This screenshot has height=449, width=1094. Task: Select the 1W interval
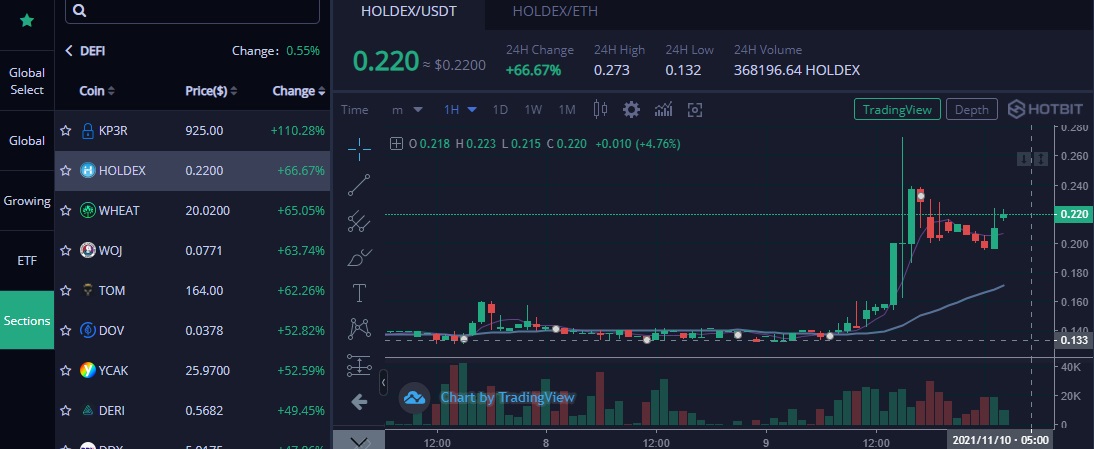click(x=533, y=109)
